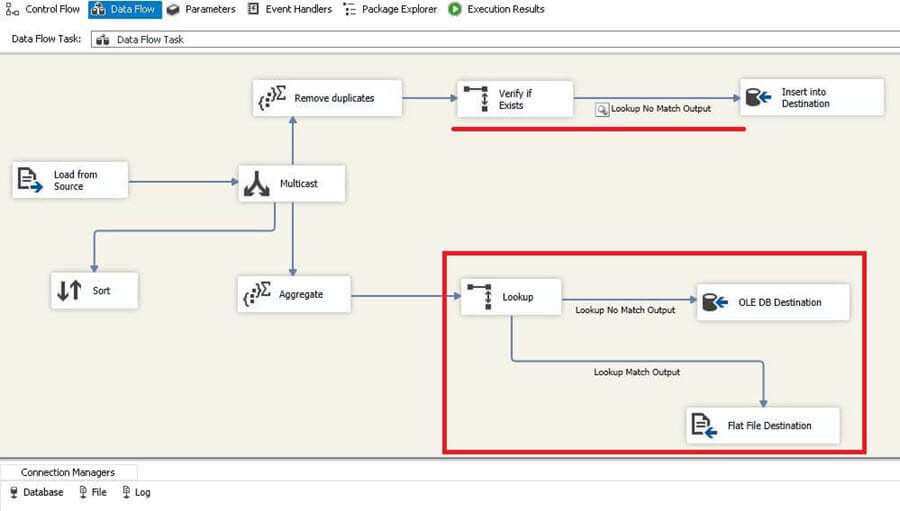Select the Sort component label
Screen dimensions: 900x511
pyautogui.click(x=101, y=291)
